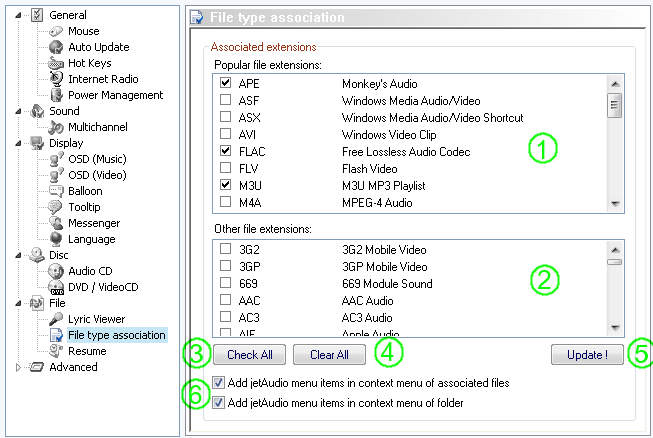Check the 3G2 Mobile Video box
Screen dimensions: 653x438
tap(225, 249)
